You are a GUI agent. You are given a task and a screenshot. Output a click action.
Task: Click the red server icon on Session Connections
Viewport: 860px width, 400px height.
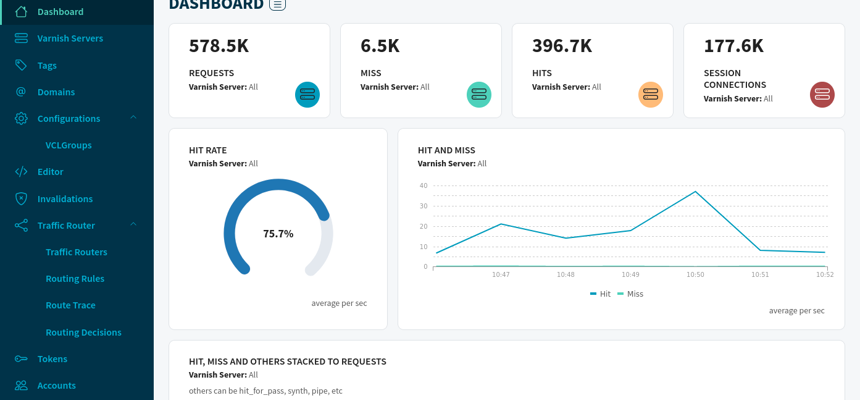[822, 95]
